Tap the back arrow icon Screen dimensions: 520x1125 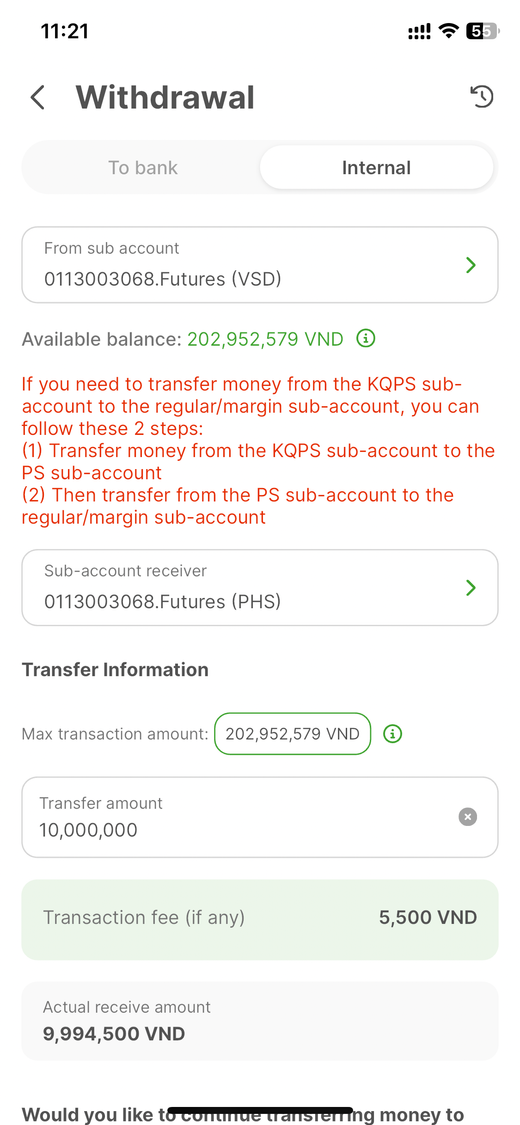(38, 97)
